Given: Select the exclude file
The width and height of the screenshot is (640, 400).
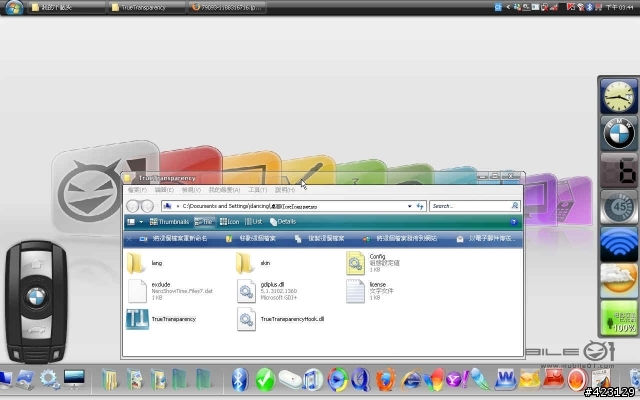Looking at the screenshot, I should coord(170,291).
